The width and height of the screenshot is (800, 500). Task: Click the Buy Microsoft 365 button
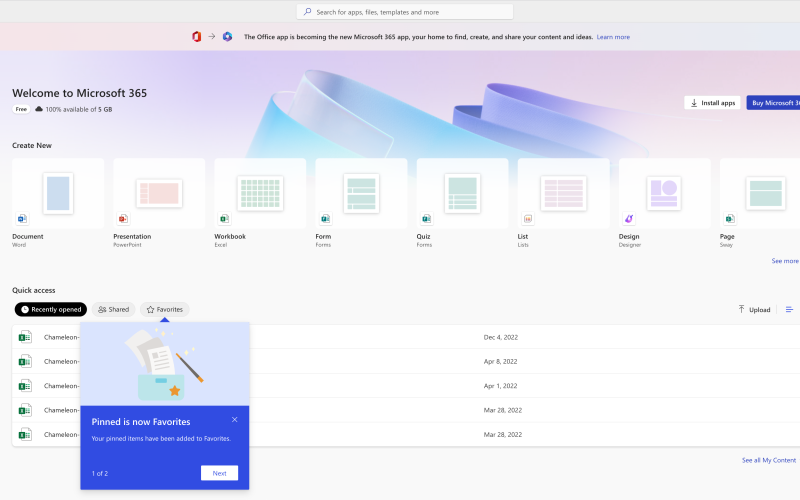[773, 103]
